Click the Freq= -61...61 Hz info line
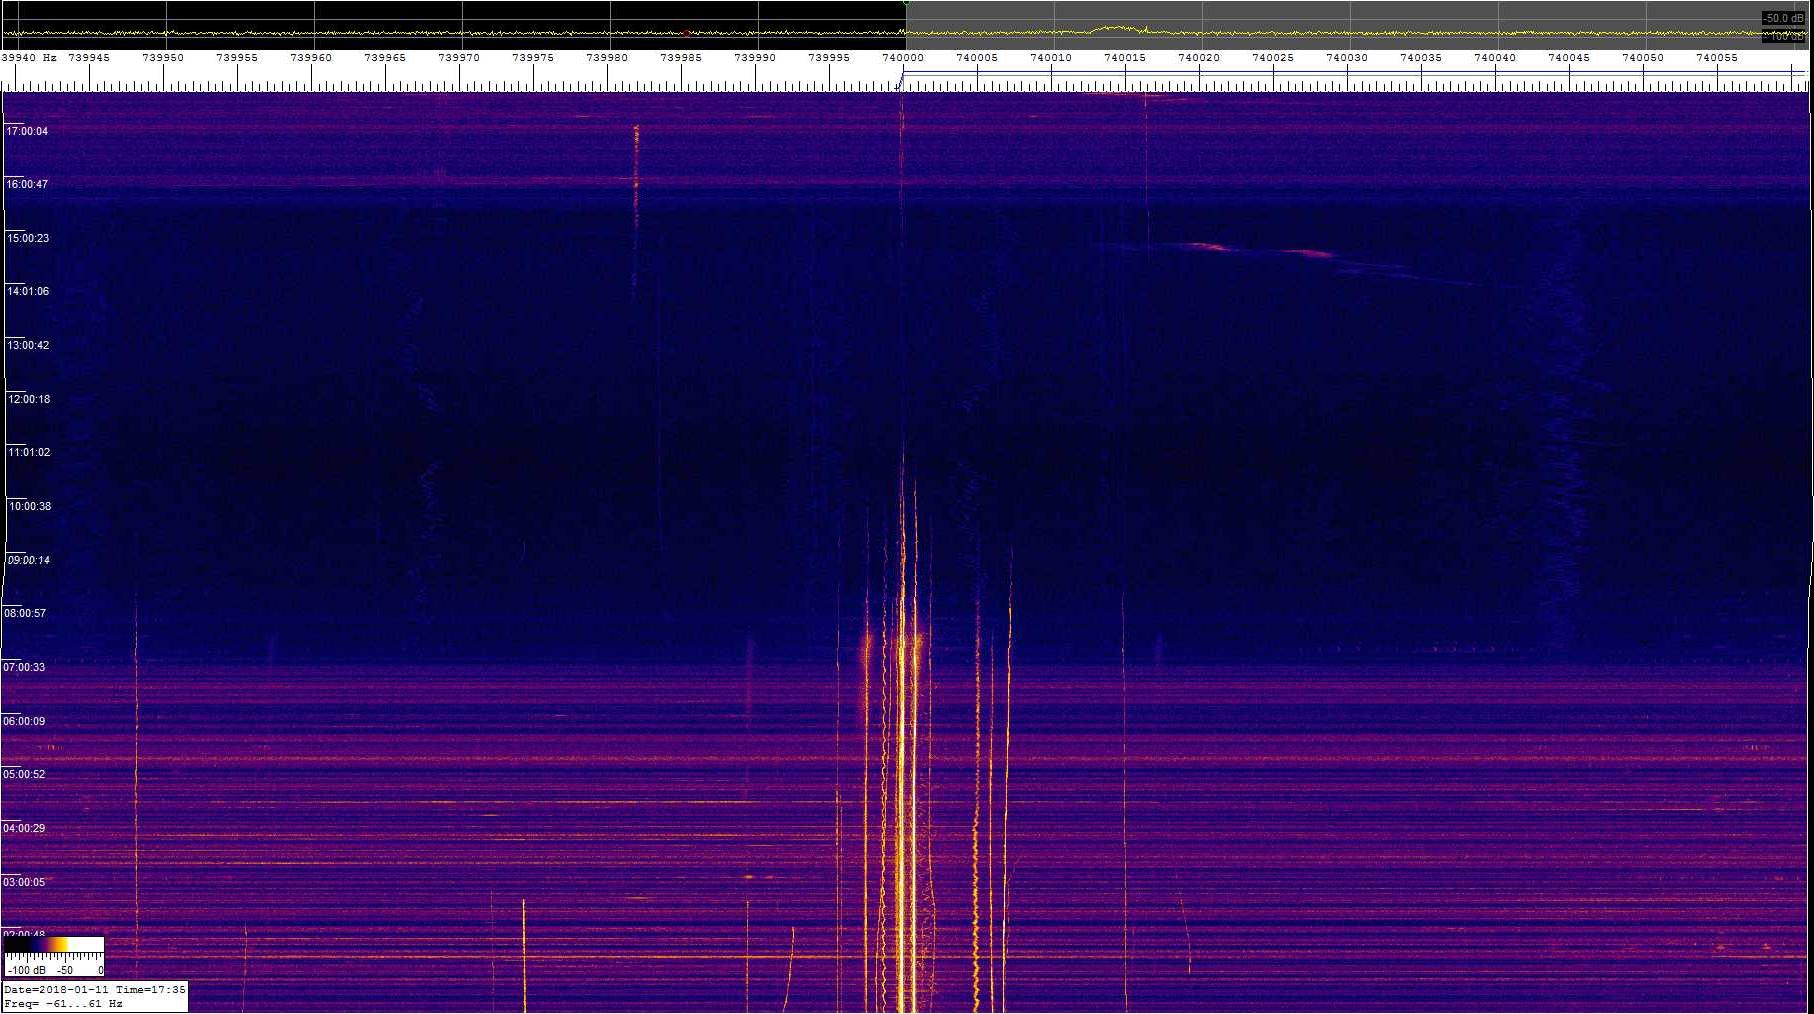 coord(64,1003)
